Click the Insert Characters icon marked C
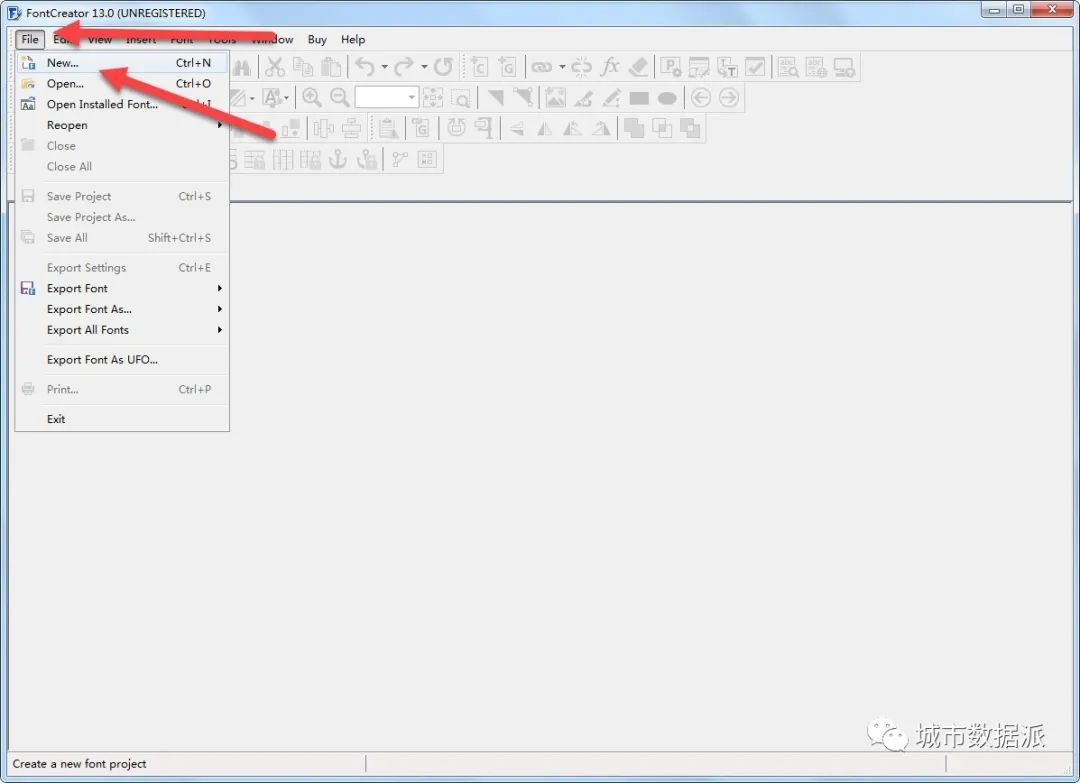Image resolution: width=1080 pixels, height=783 pixels. pyautogui.click(x=479, y=67)
